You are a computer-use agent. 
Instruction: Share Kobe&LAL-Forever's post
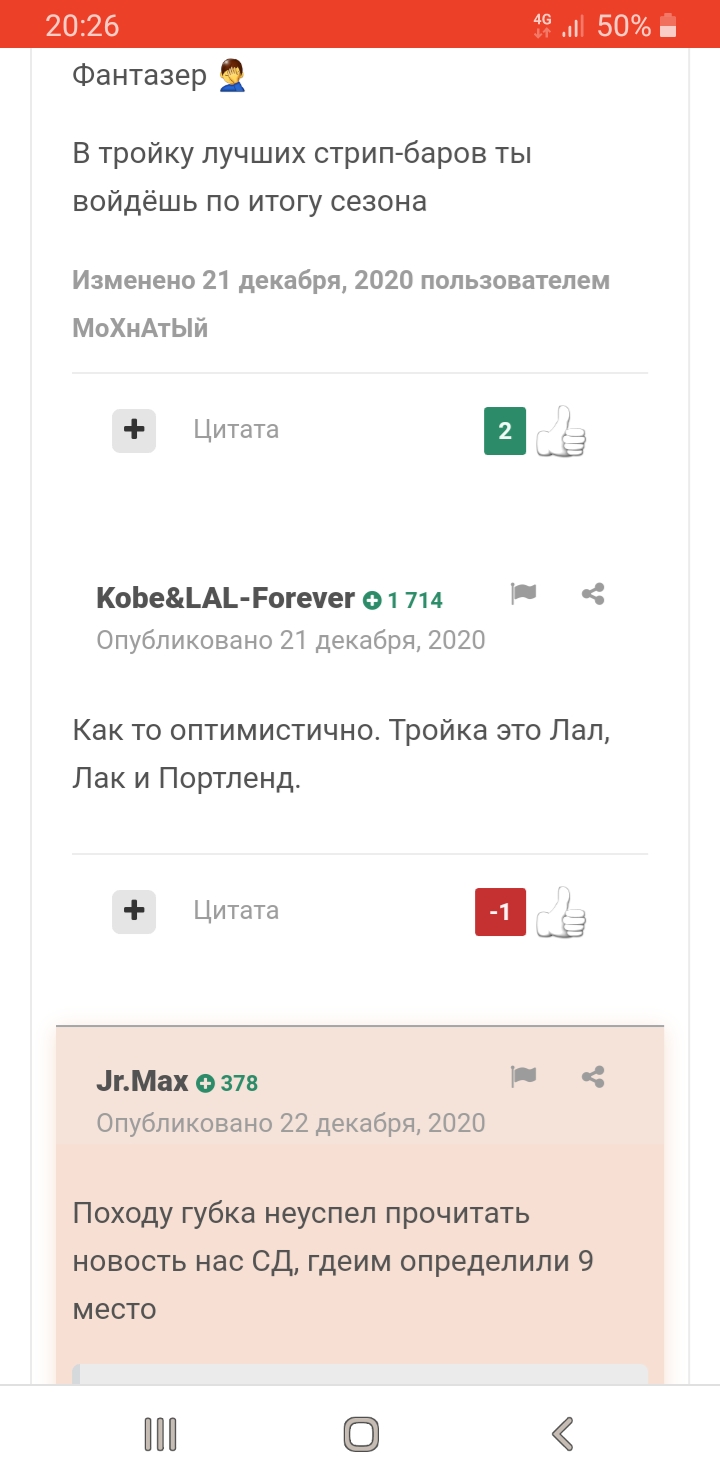[593, 594]
